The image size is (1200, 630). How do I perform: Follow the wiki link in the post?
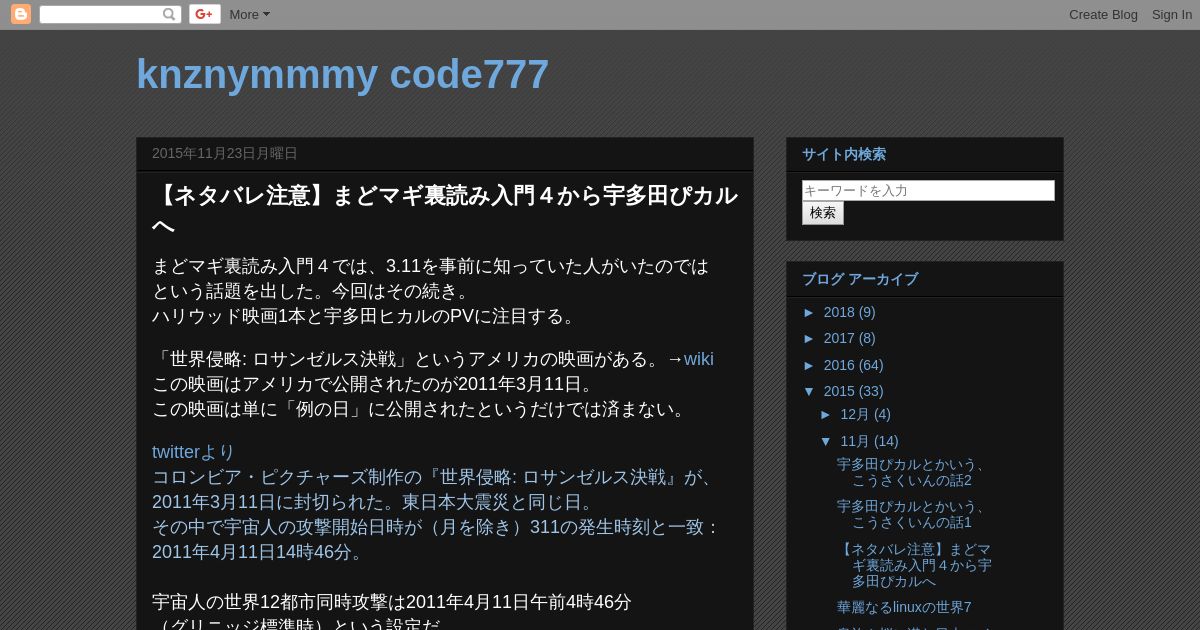point(698,359)
